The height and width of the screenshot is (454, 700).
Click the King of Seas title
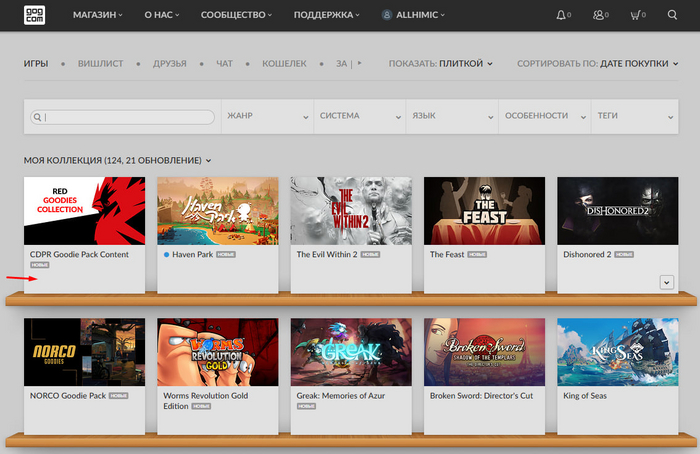(x=585, y=396)
